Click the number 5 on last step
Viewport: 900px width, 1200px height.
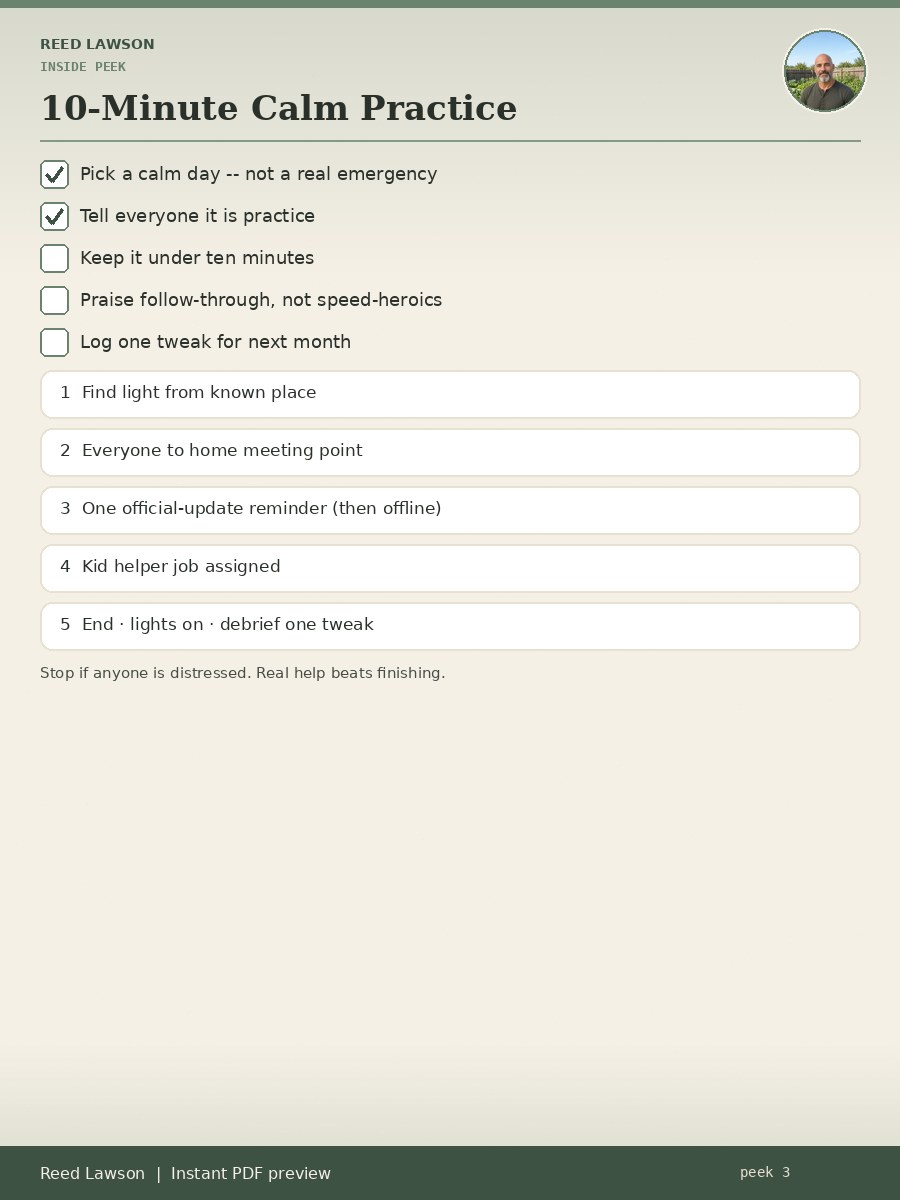coord(65,625)
